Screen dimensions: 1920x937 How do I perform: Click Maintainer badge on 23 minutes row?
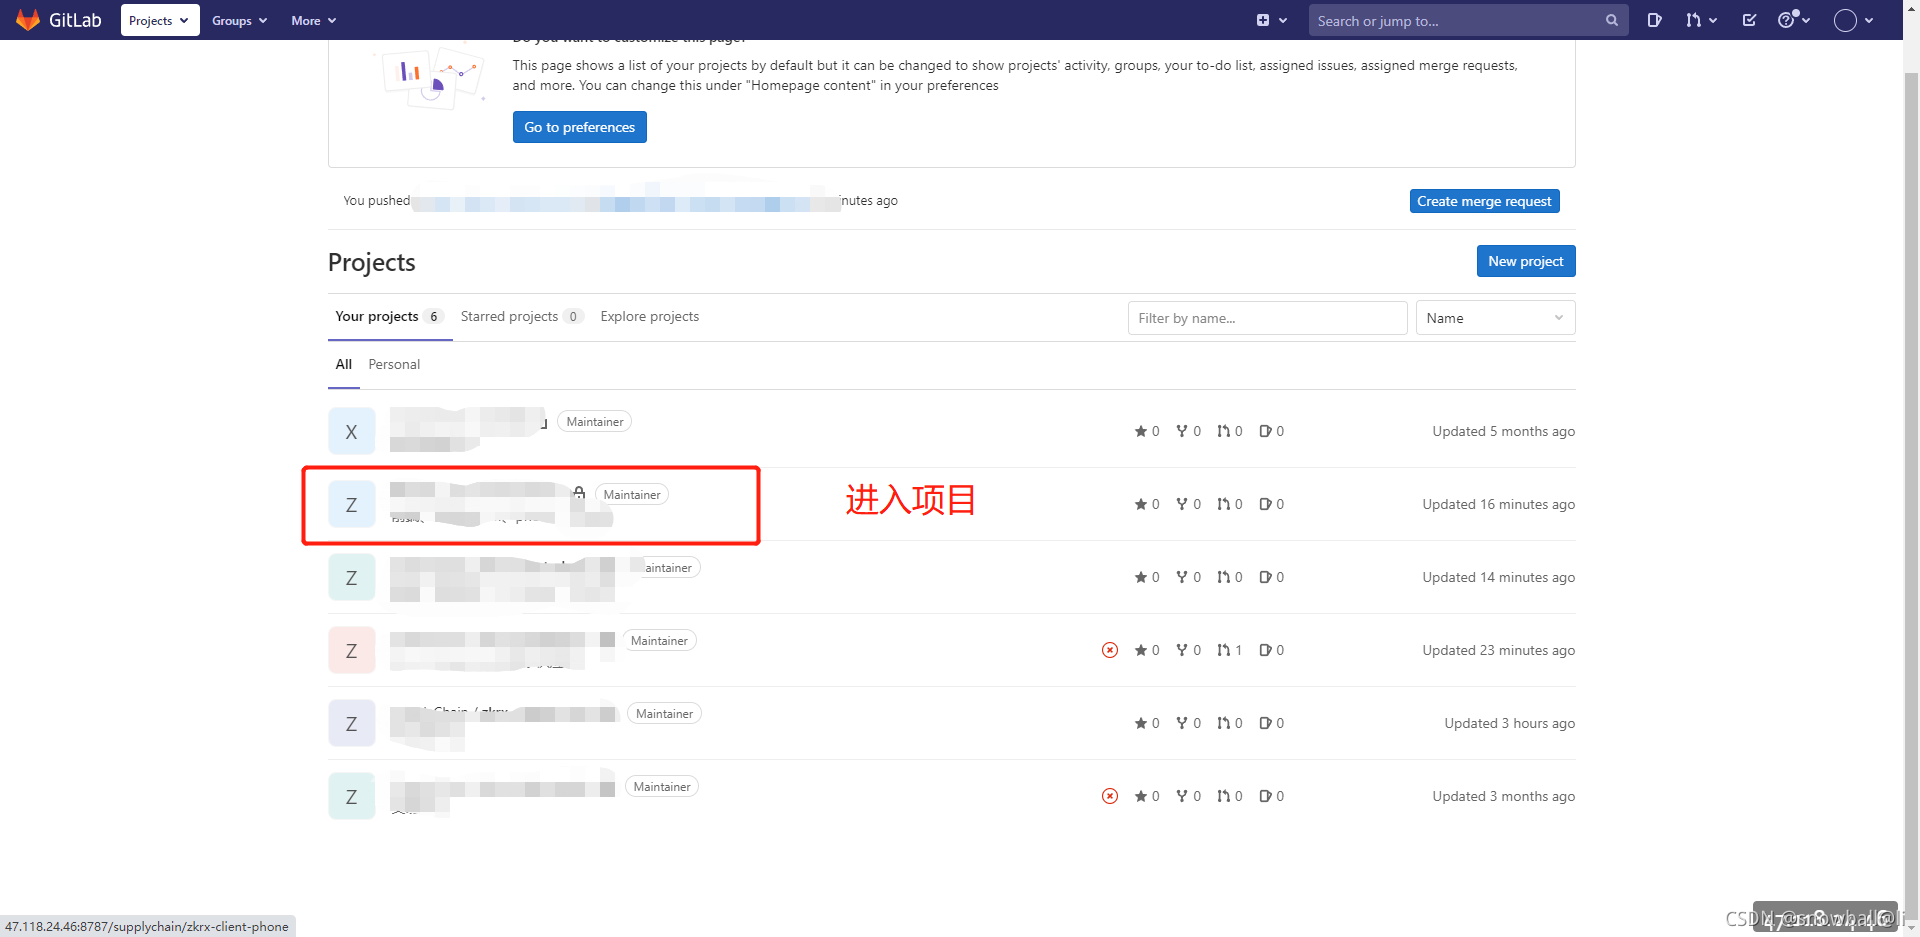[659, 641]
